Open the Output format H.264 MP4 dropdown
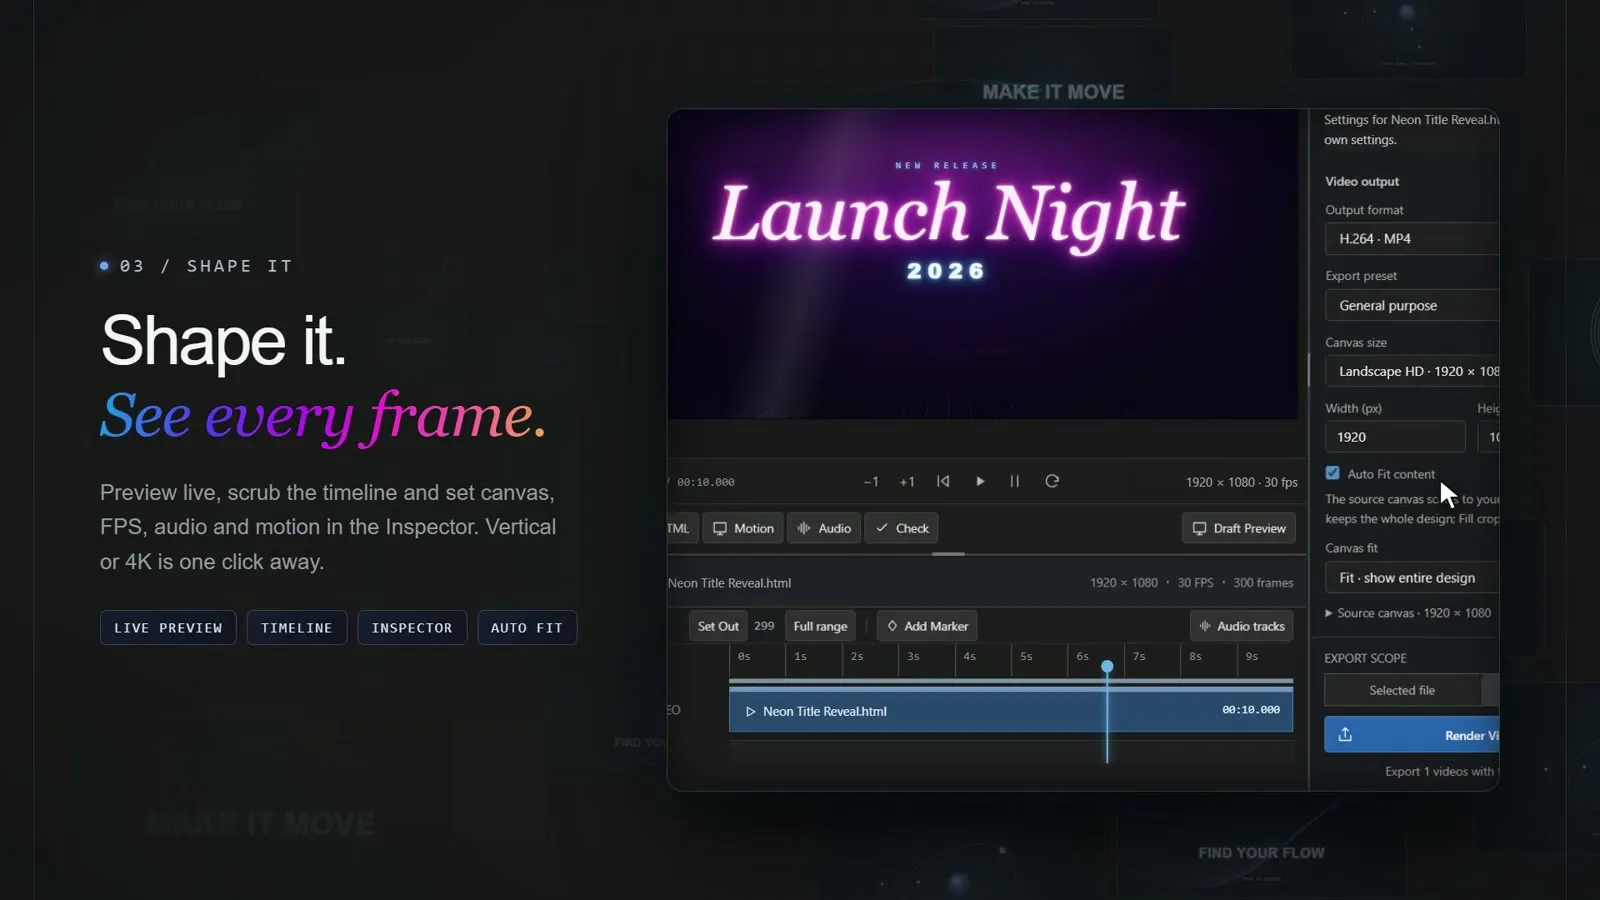The image size is (1600, 900). click(1412, 239)
